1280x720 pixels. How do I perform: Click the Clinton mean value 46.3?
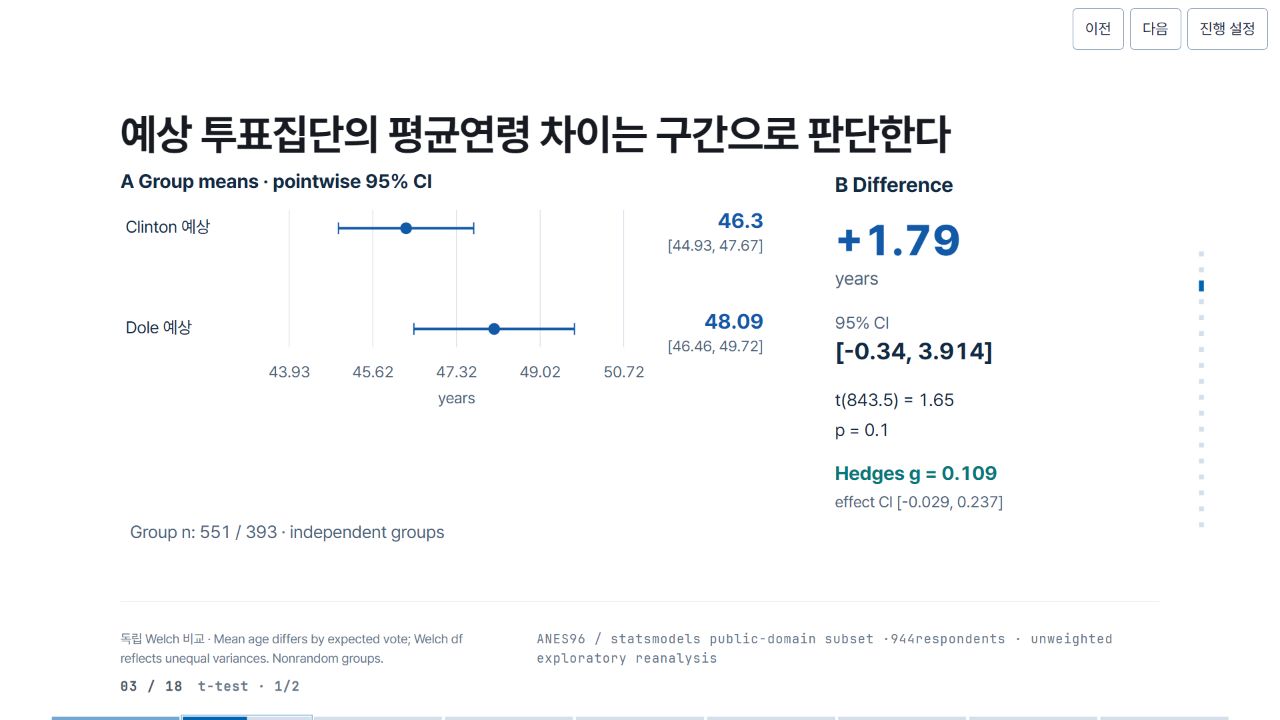(x=740, y=221)
